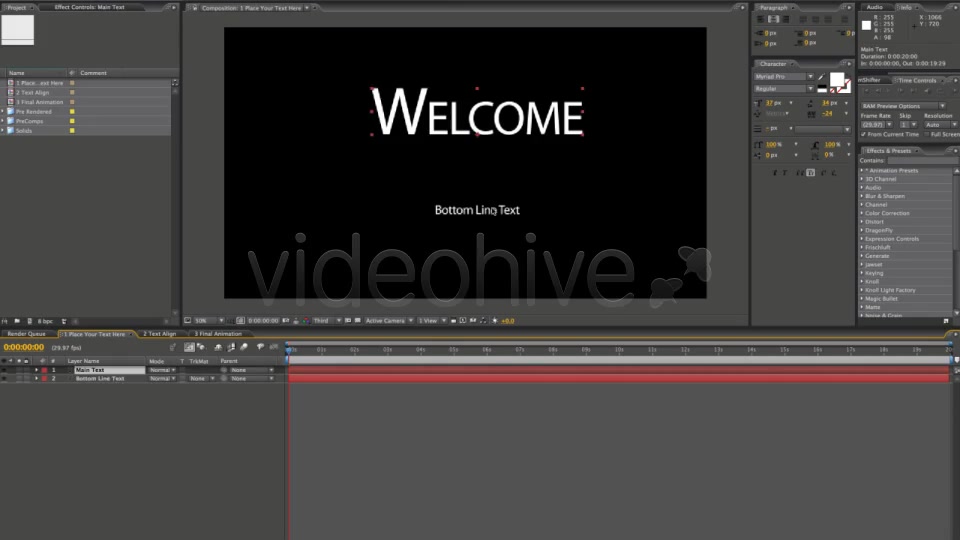Switch to 3 Final Animation tab
Viewport: 960px width, 540px height.
218,334
